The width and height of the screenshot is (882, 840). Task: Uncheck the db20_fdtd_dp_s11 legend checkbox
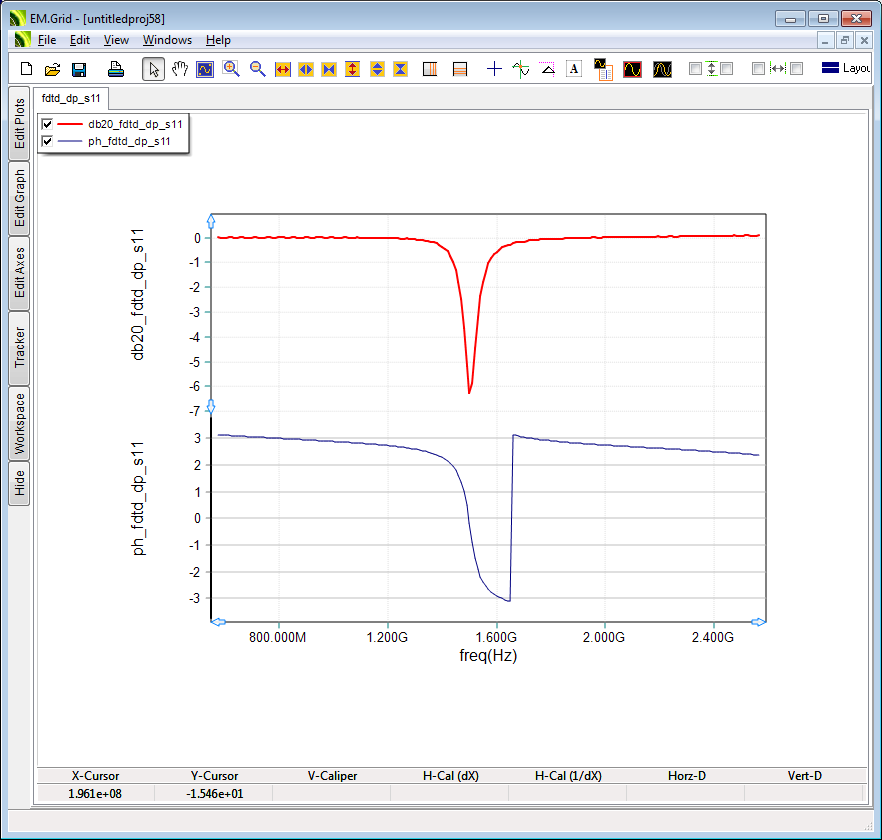[x=47, y=125]
